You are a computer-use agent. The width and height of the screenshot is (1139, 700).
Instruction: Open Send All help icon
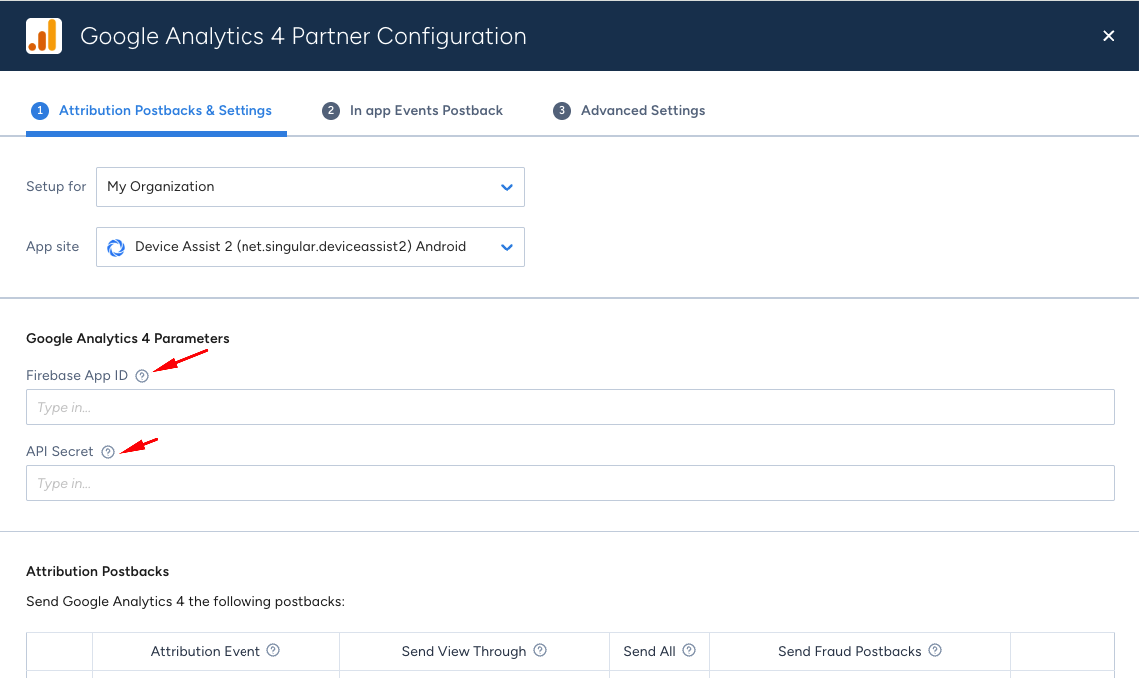point(689,651)
